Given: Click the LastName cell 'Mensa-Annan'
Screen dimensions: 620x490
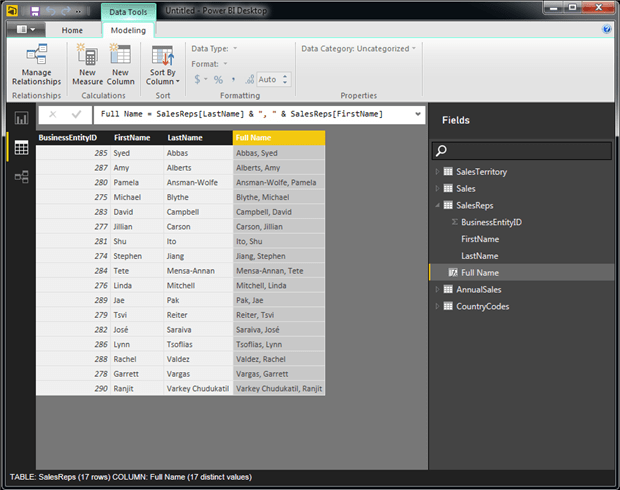Looking at the screenshot, I should pos(198,271).
